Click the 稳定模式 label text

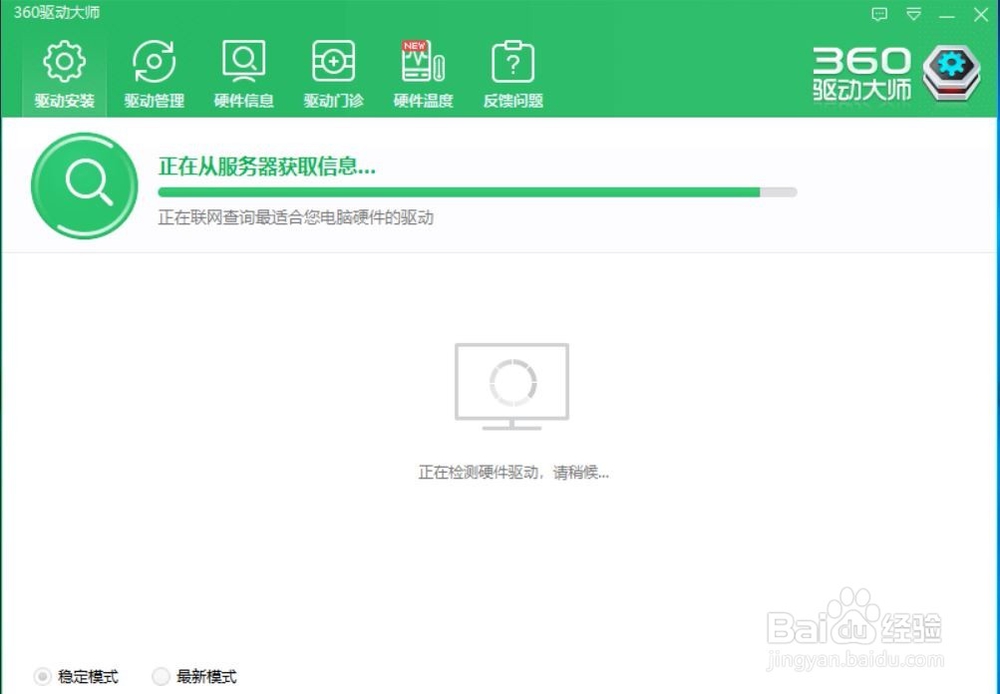click(88, 676)
